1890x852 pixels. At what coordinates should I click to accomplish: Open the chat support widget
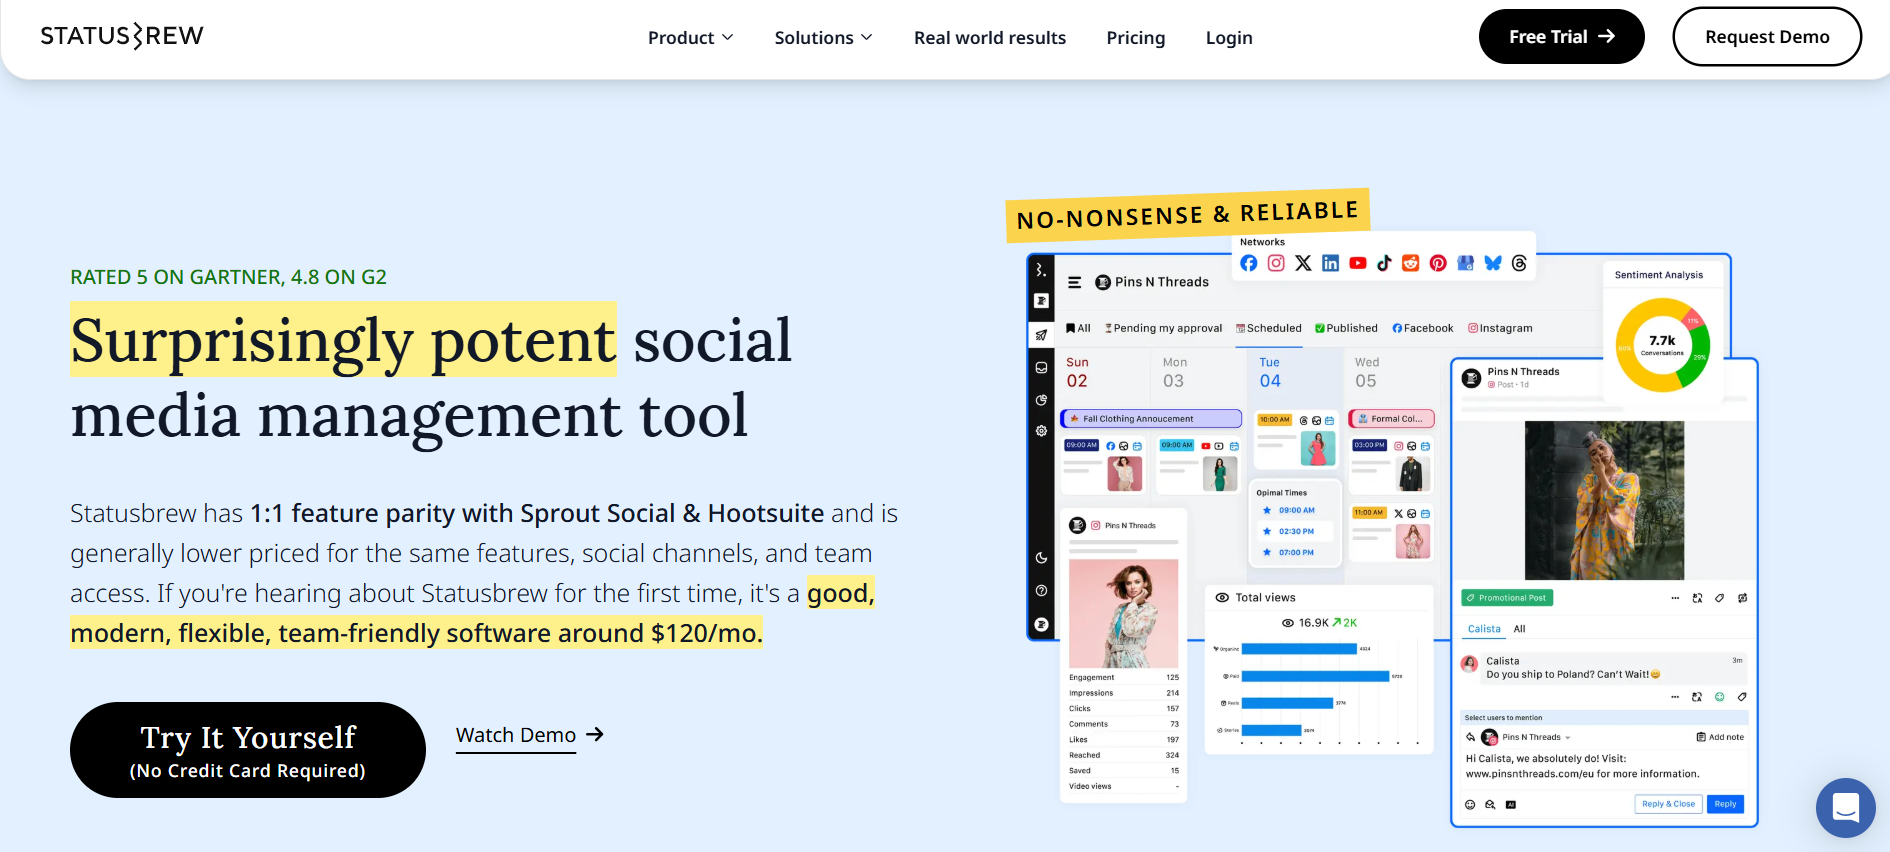(x=1846, y=808)
